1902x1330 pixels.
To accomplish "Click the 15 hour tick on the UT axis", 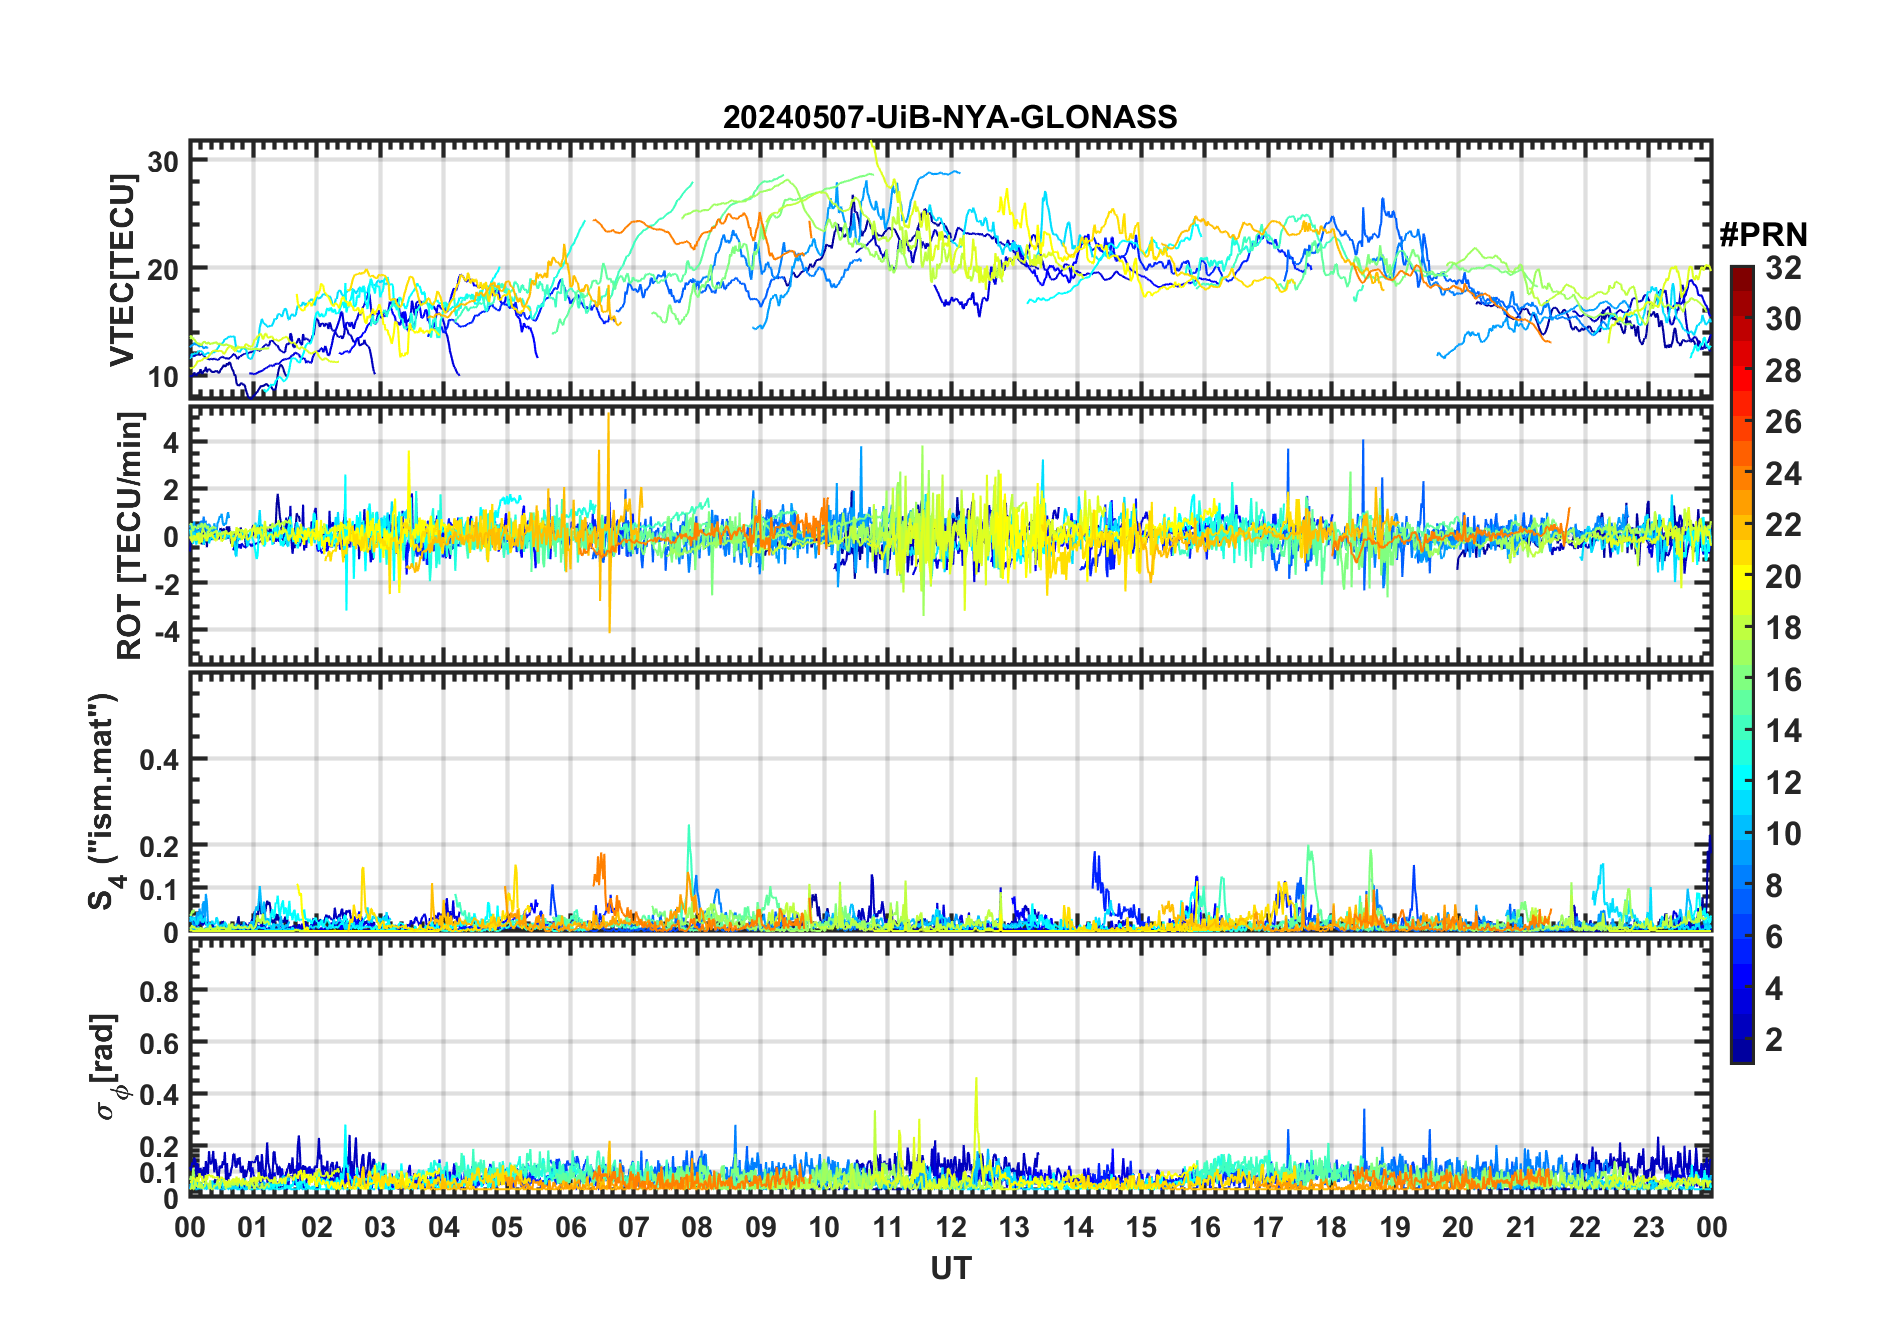I will (x=1141, y=1227).
